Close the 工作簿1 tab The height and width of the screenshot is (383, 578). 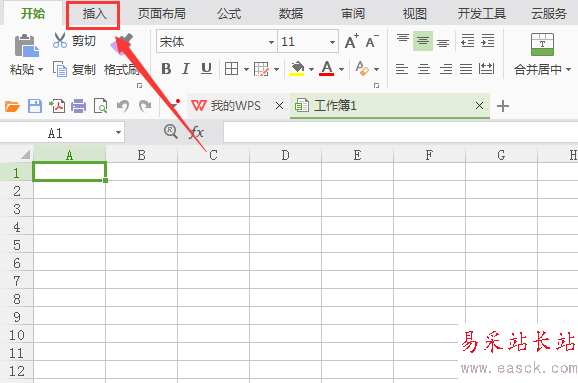point(479,106)
